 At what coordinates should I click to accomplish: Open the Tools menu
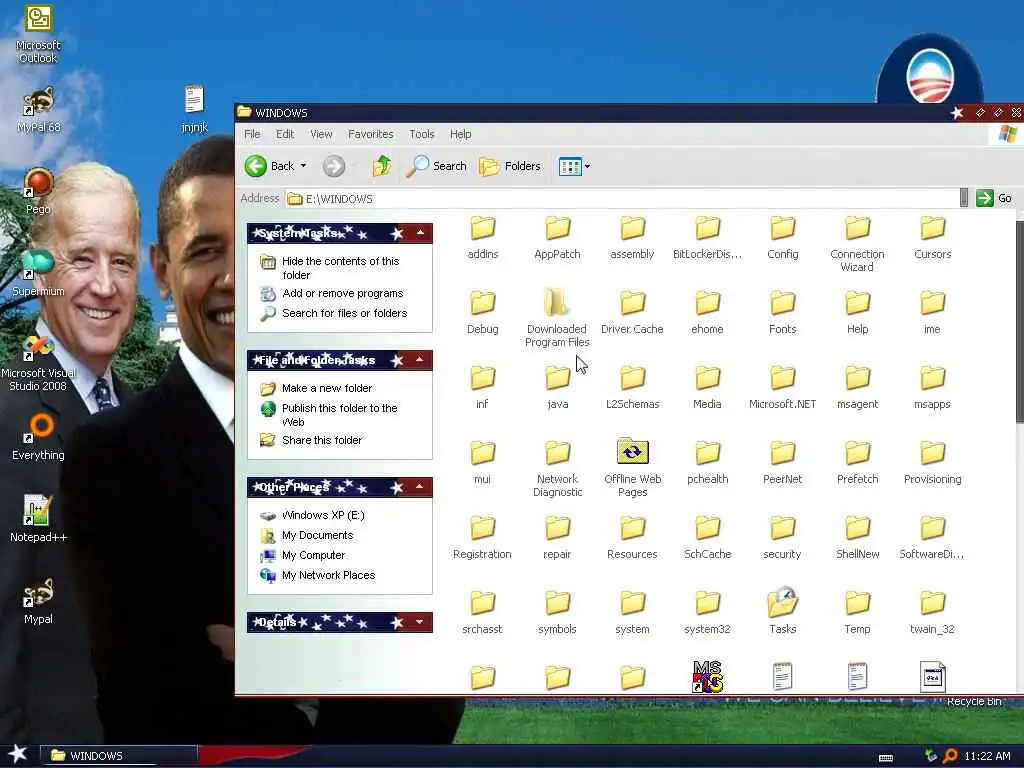[421, 134]
